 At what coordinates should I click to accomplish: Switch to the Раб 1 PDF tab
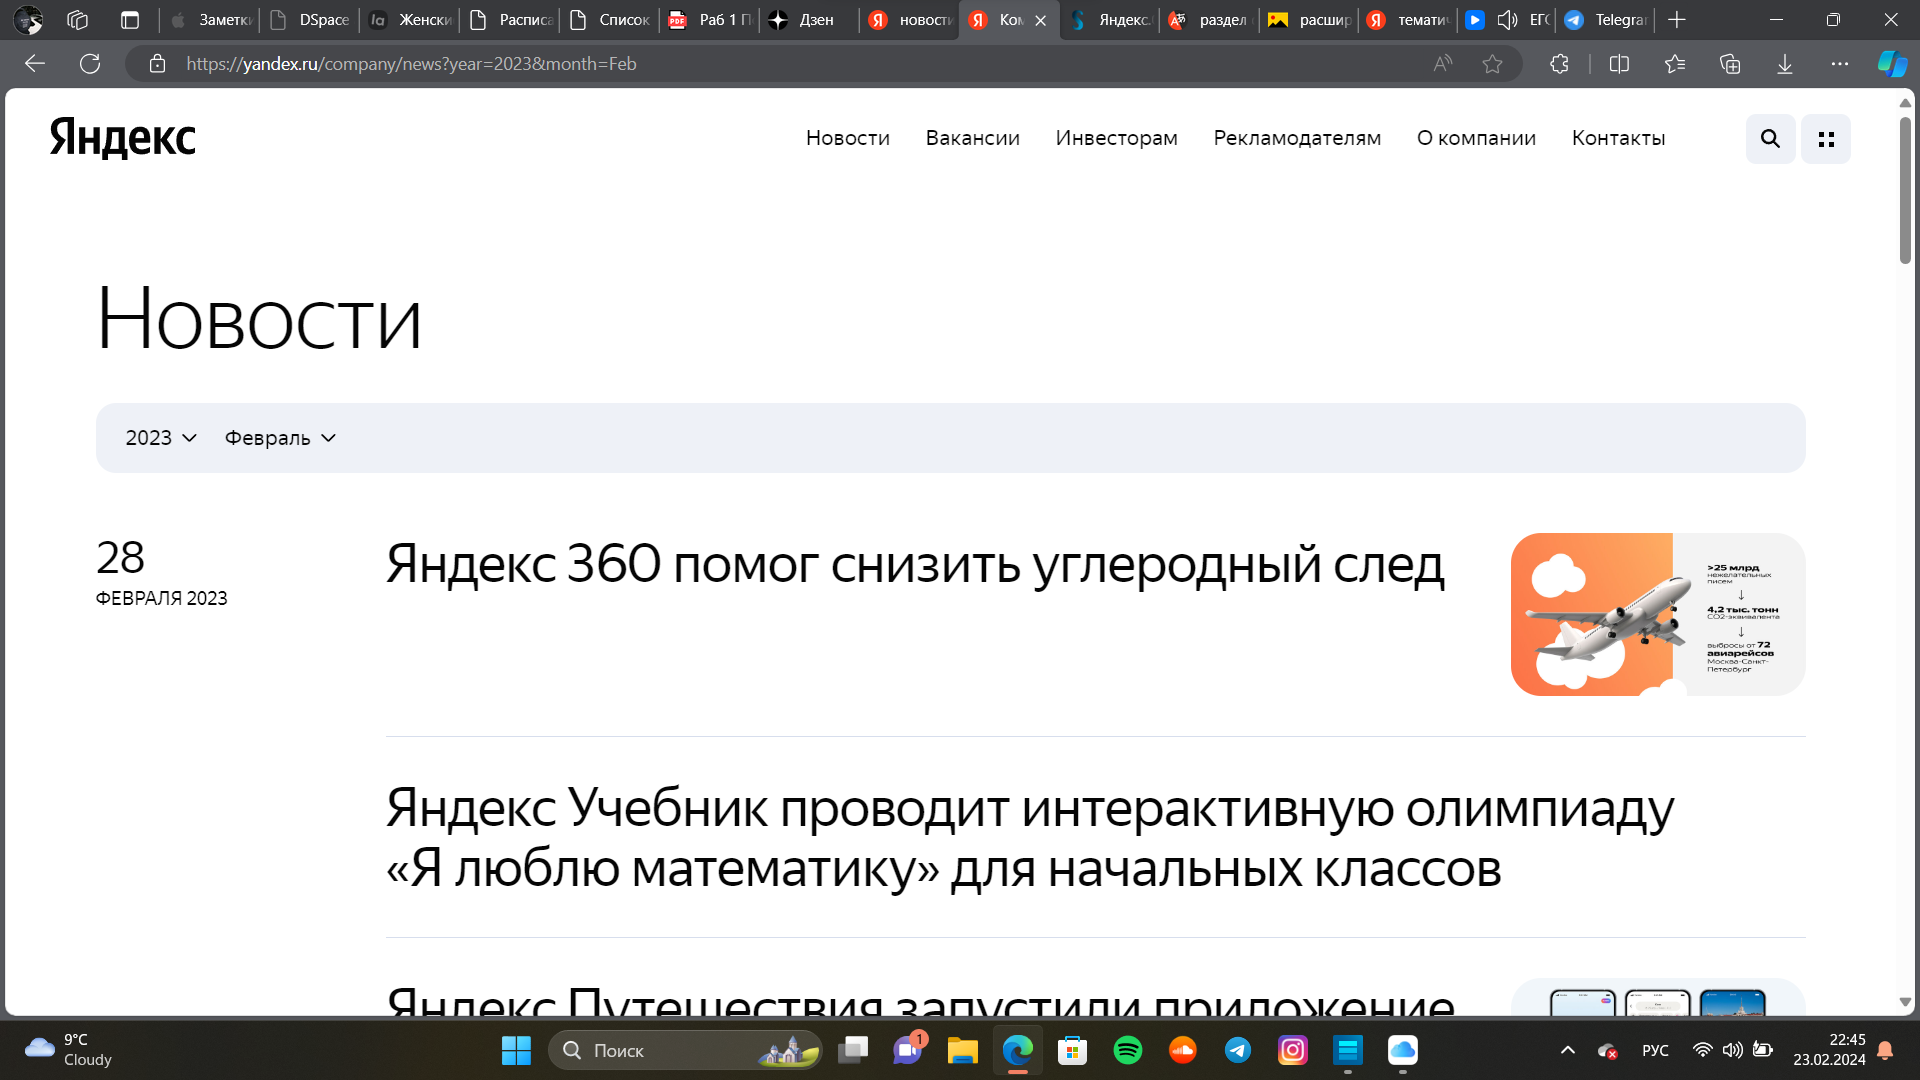[710, 20]
